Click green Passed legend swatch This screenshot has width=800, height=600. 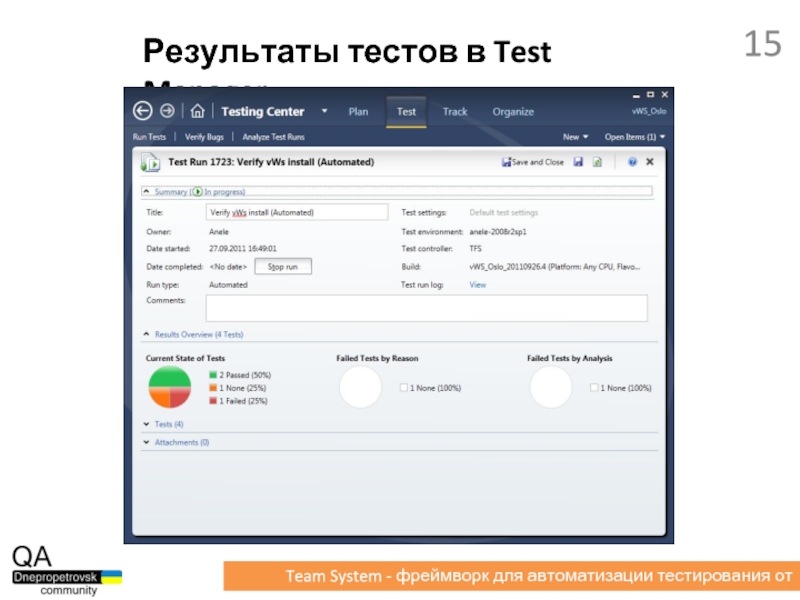[213, 375]
